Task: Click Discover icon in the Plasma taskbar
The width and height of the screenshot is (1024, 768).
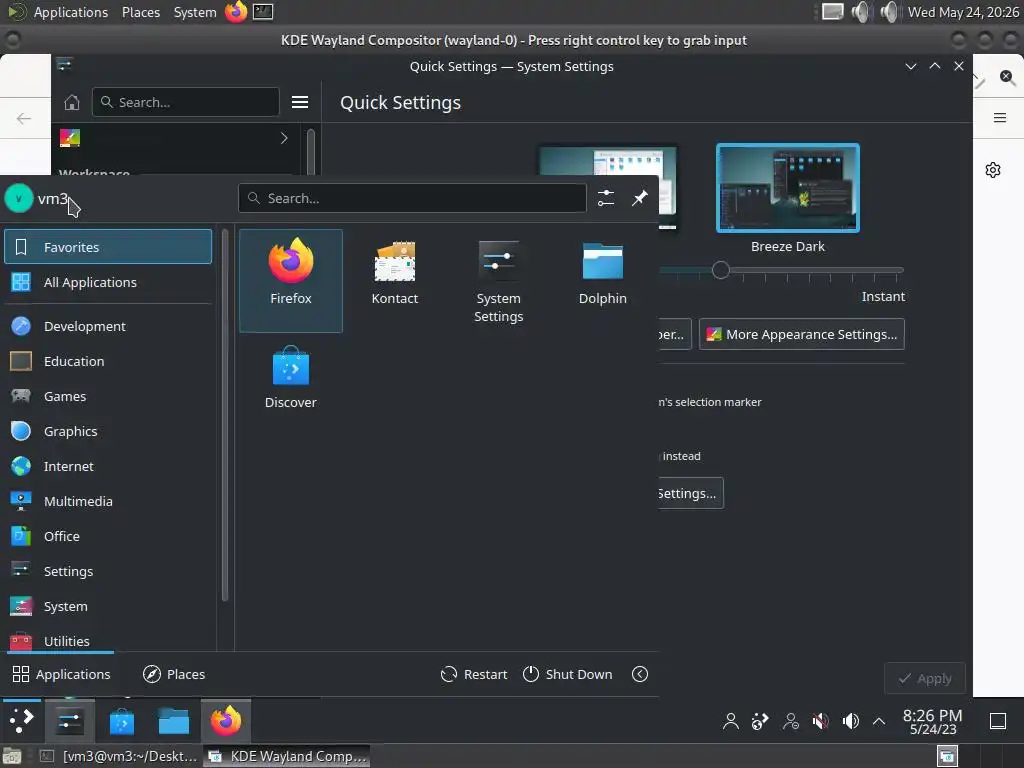Action: pos(121,721)
